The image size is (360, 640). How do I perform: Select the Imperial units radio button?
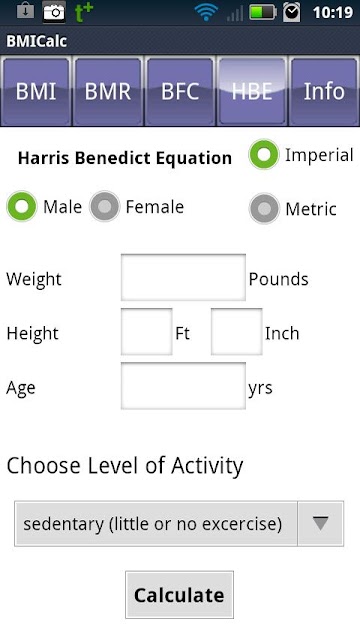click(264, 154)
